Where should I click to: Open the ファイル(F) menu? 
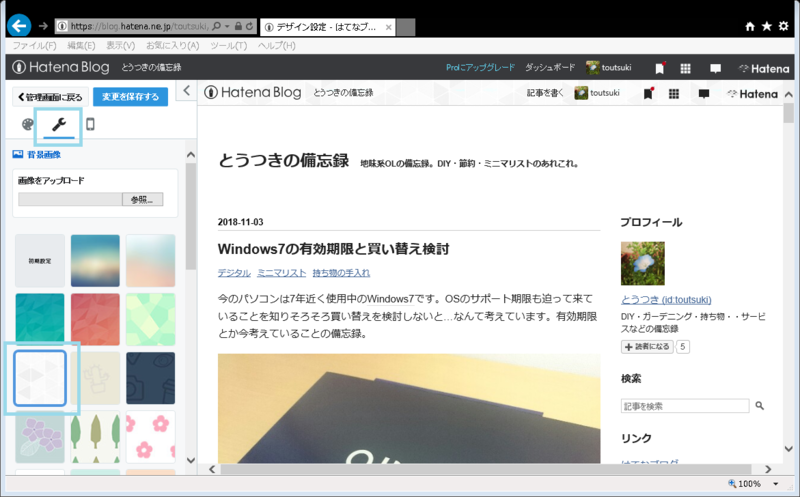point(34,45)
